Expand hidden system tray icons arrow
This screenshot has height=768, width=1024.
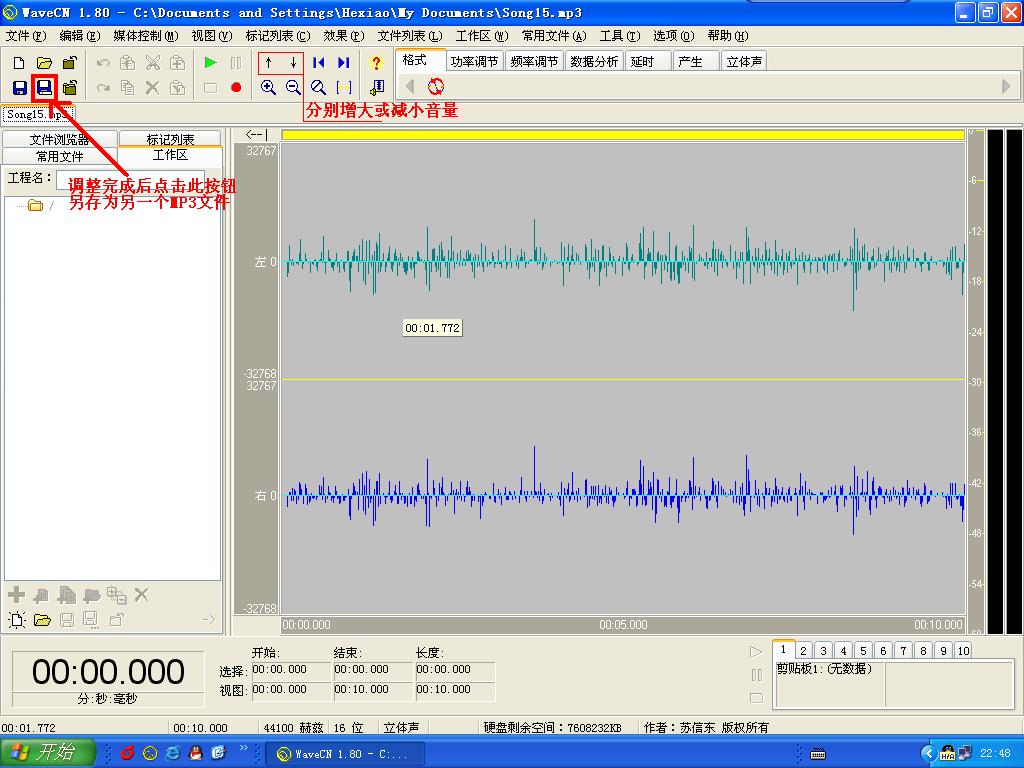coord(928,754)
